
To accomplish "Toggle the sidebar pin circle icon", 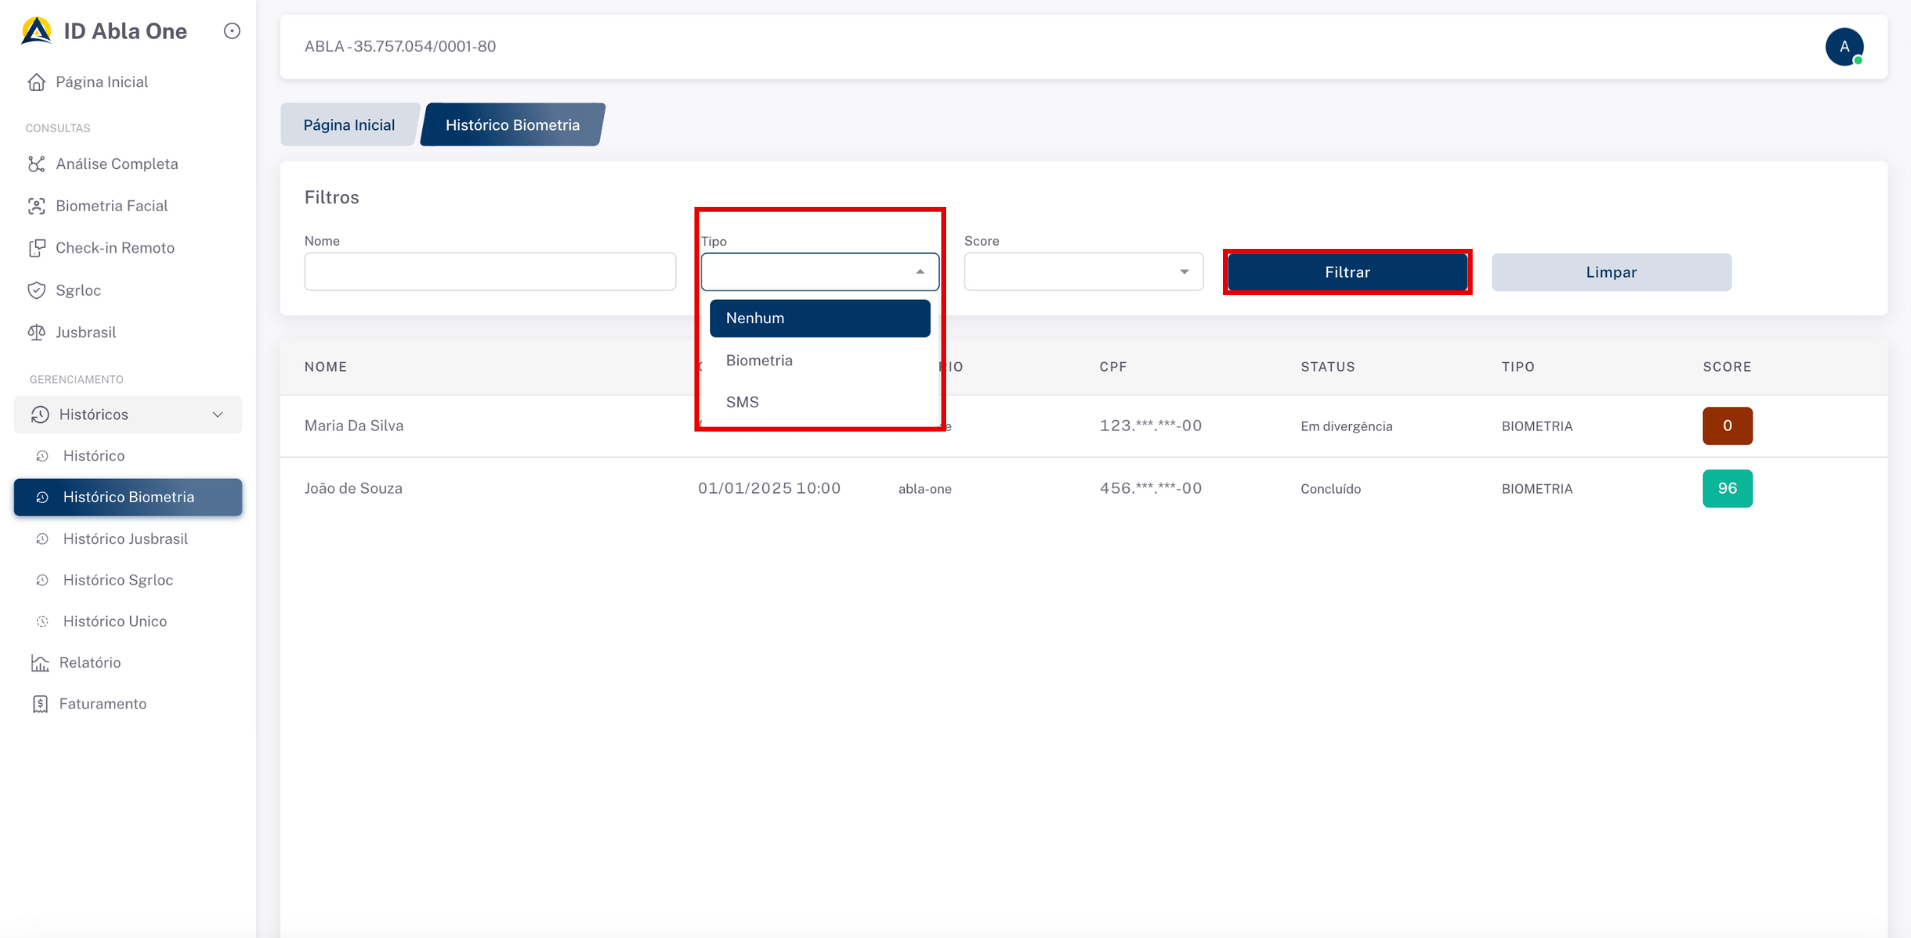I will pyautogui.click(x=232, y=31).
